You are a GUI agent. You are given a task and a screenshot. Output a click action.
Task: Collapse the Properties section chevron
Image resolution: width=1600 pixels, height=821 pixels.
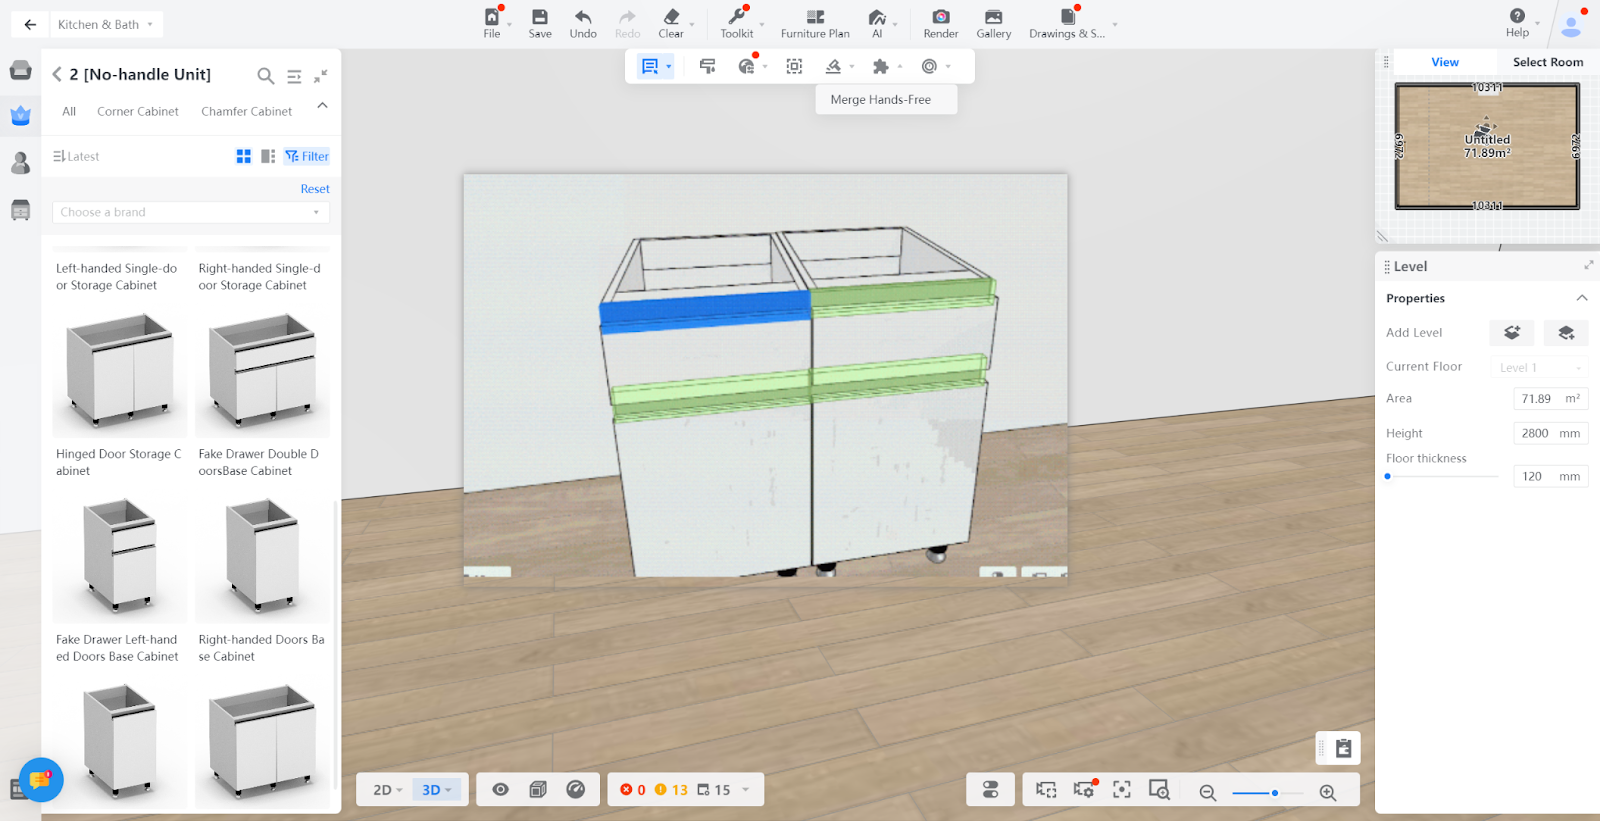(x=1581, y=298)
